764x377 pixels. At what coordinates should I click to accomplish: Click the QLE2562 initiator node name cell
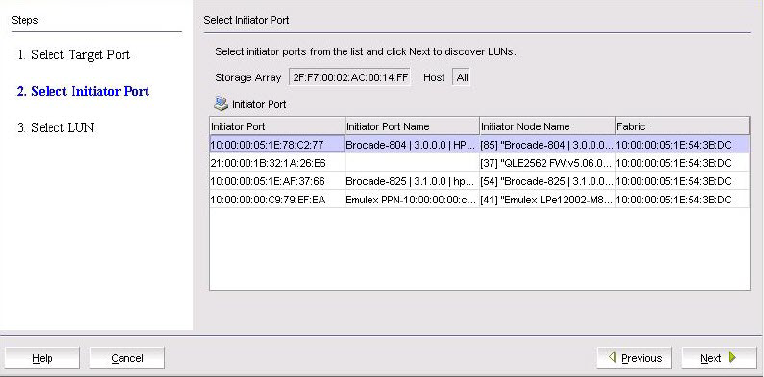click(547, 163)
